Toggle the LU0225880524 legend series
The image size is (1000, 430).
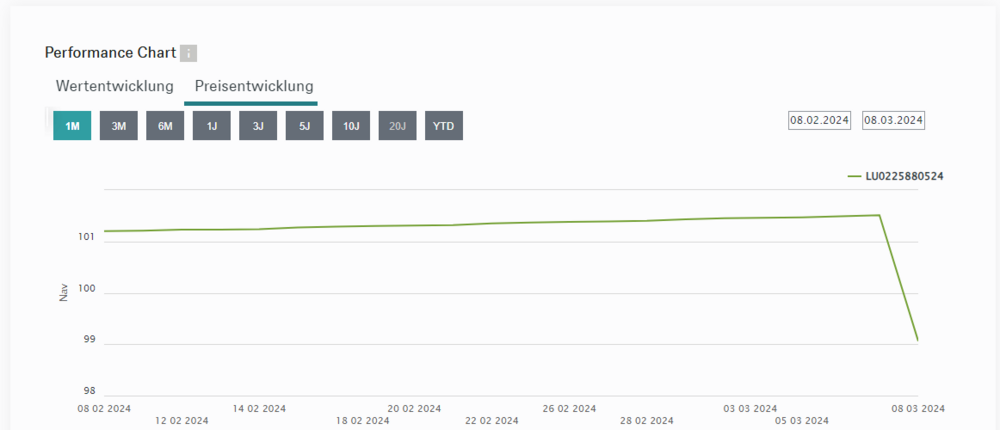(x=904, y=176)
